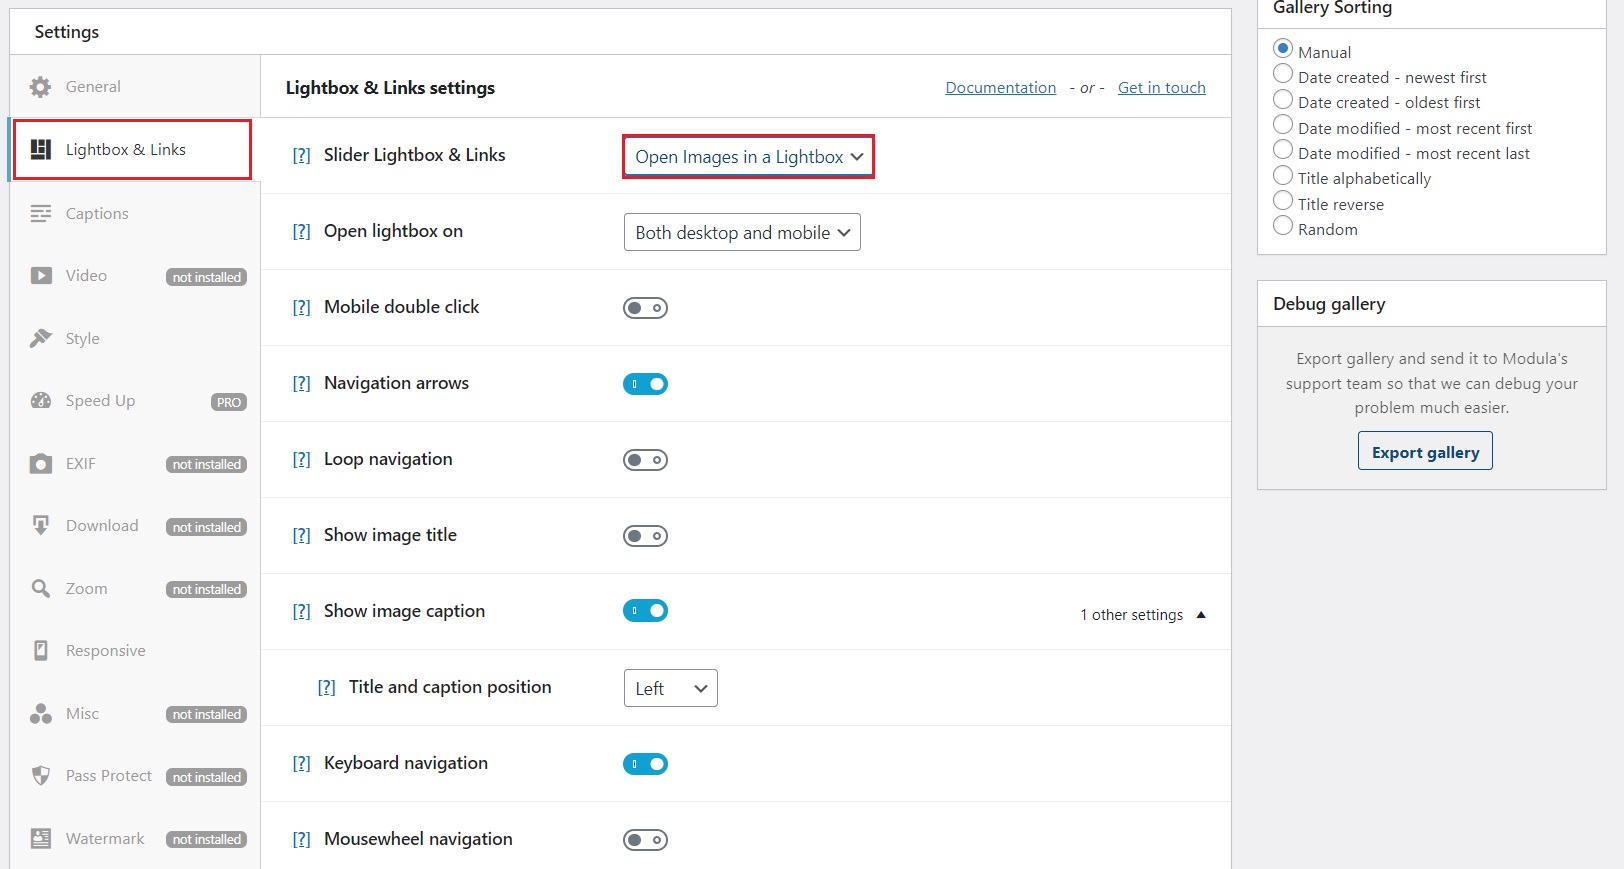The width and height of the screenshot is (1624, 869).
Task: Click the General gear icon in sidebar
Action: [40, 87]
